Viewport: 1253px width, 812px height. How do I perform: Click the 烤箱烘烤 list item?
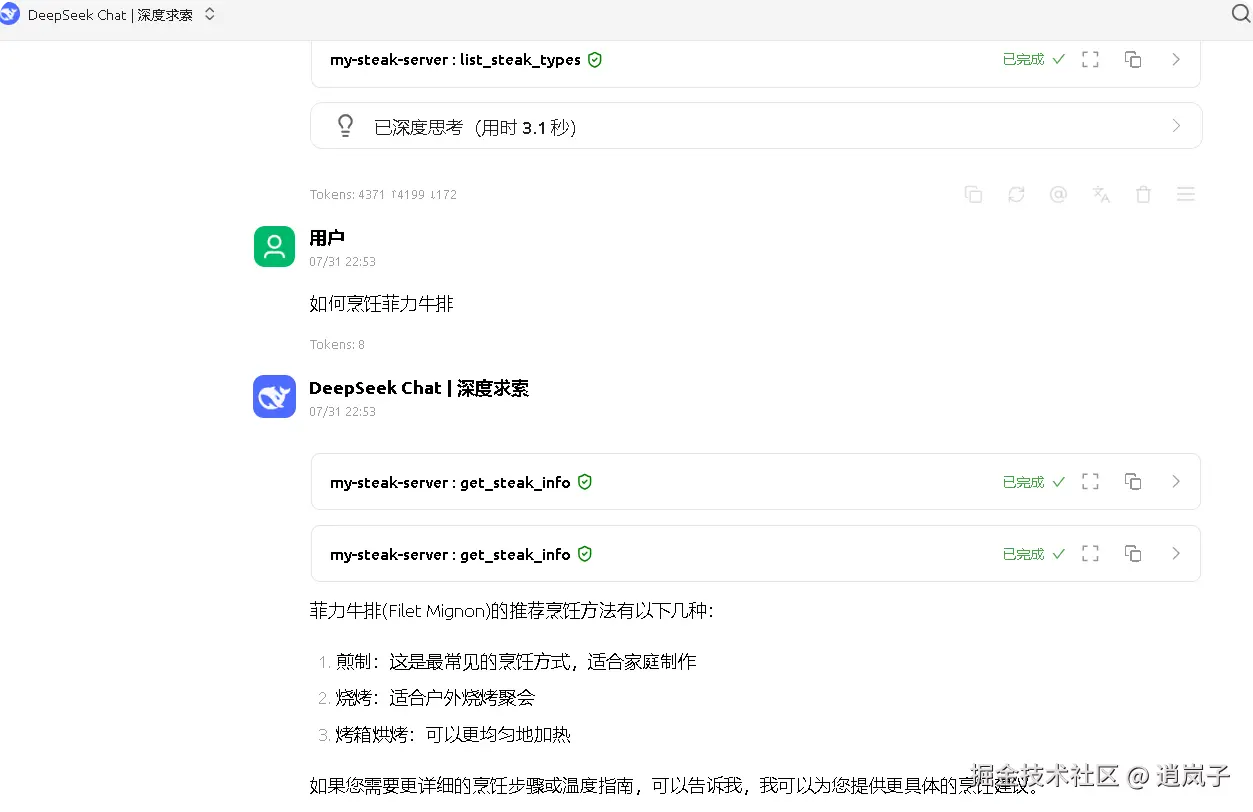(x=453, y=735)
